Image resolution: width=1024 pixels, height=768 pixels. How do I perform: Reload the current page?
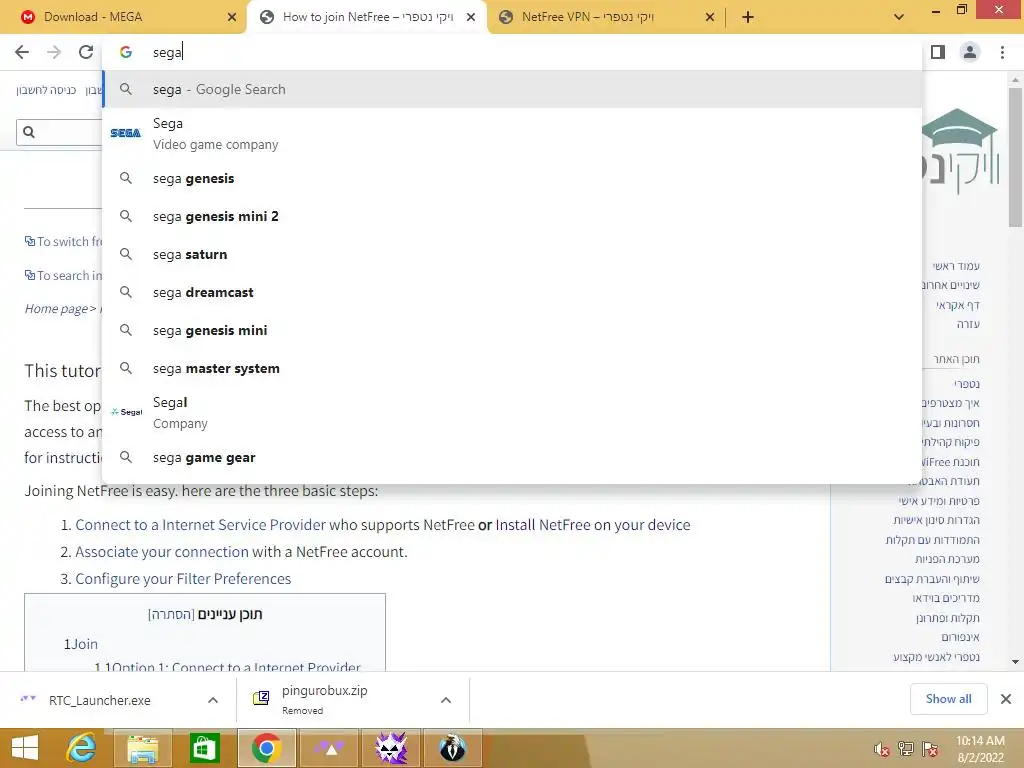coord(86,52)
